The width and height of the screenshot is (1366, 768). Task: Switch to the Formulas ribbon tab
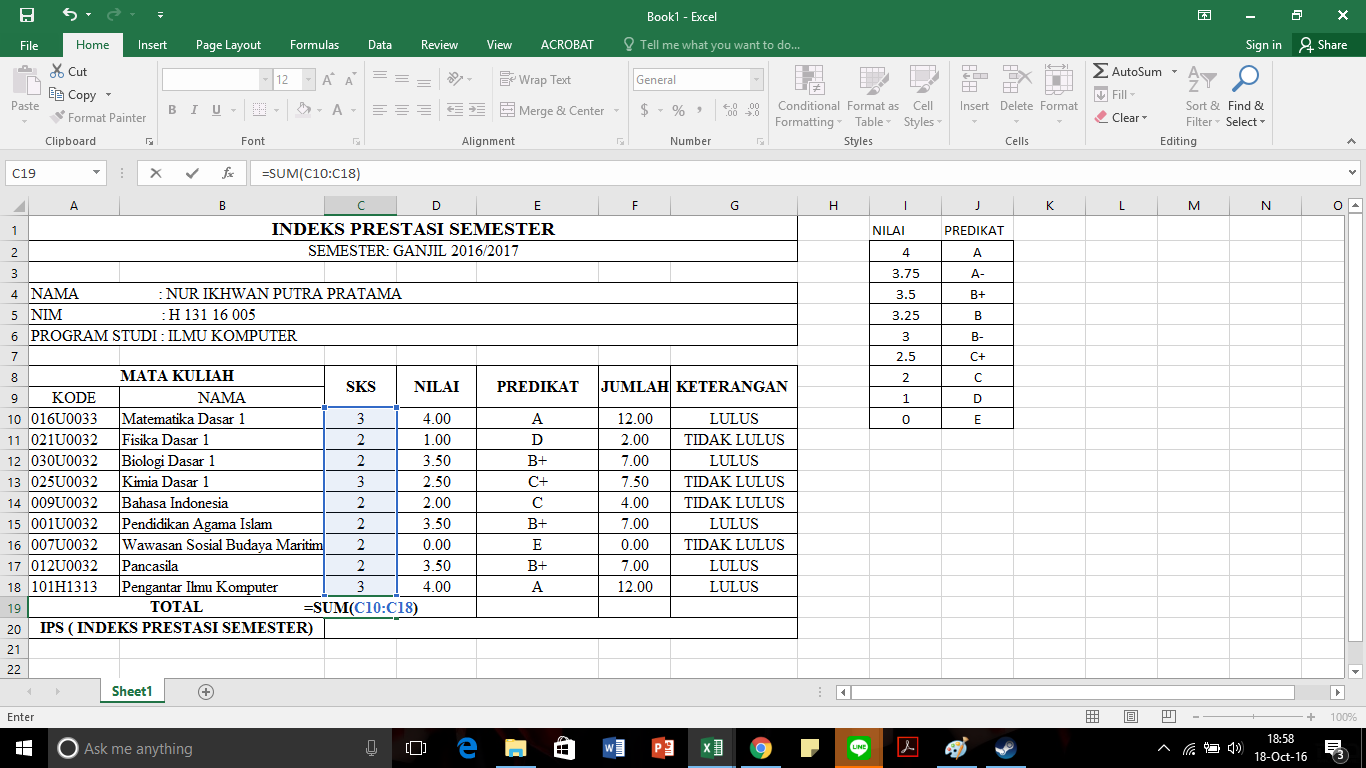point(314,44)
